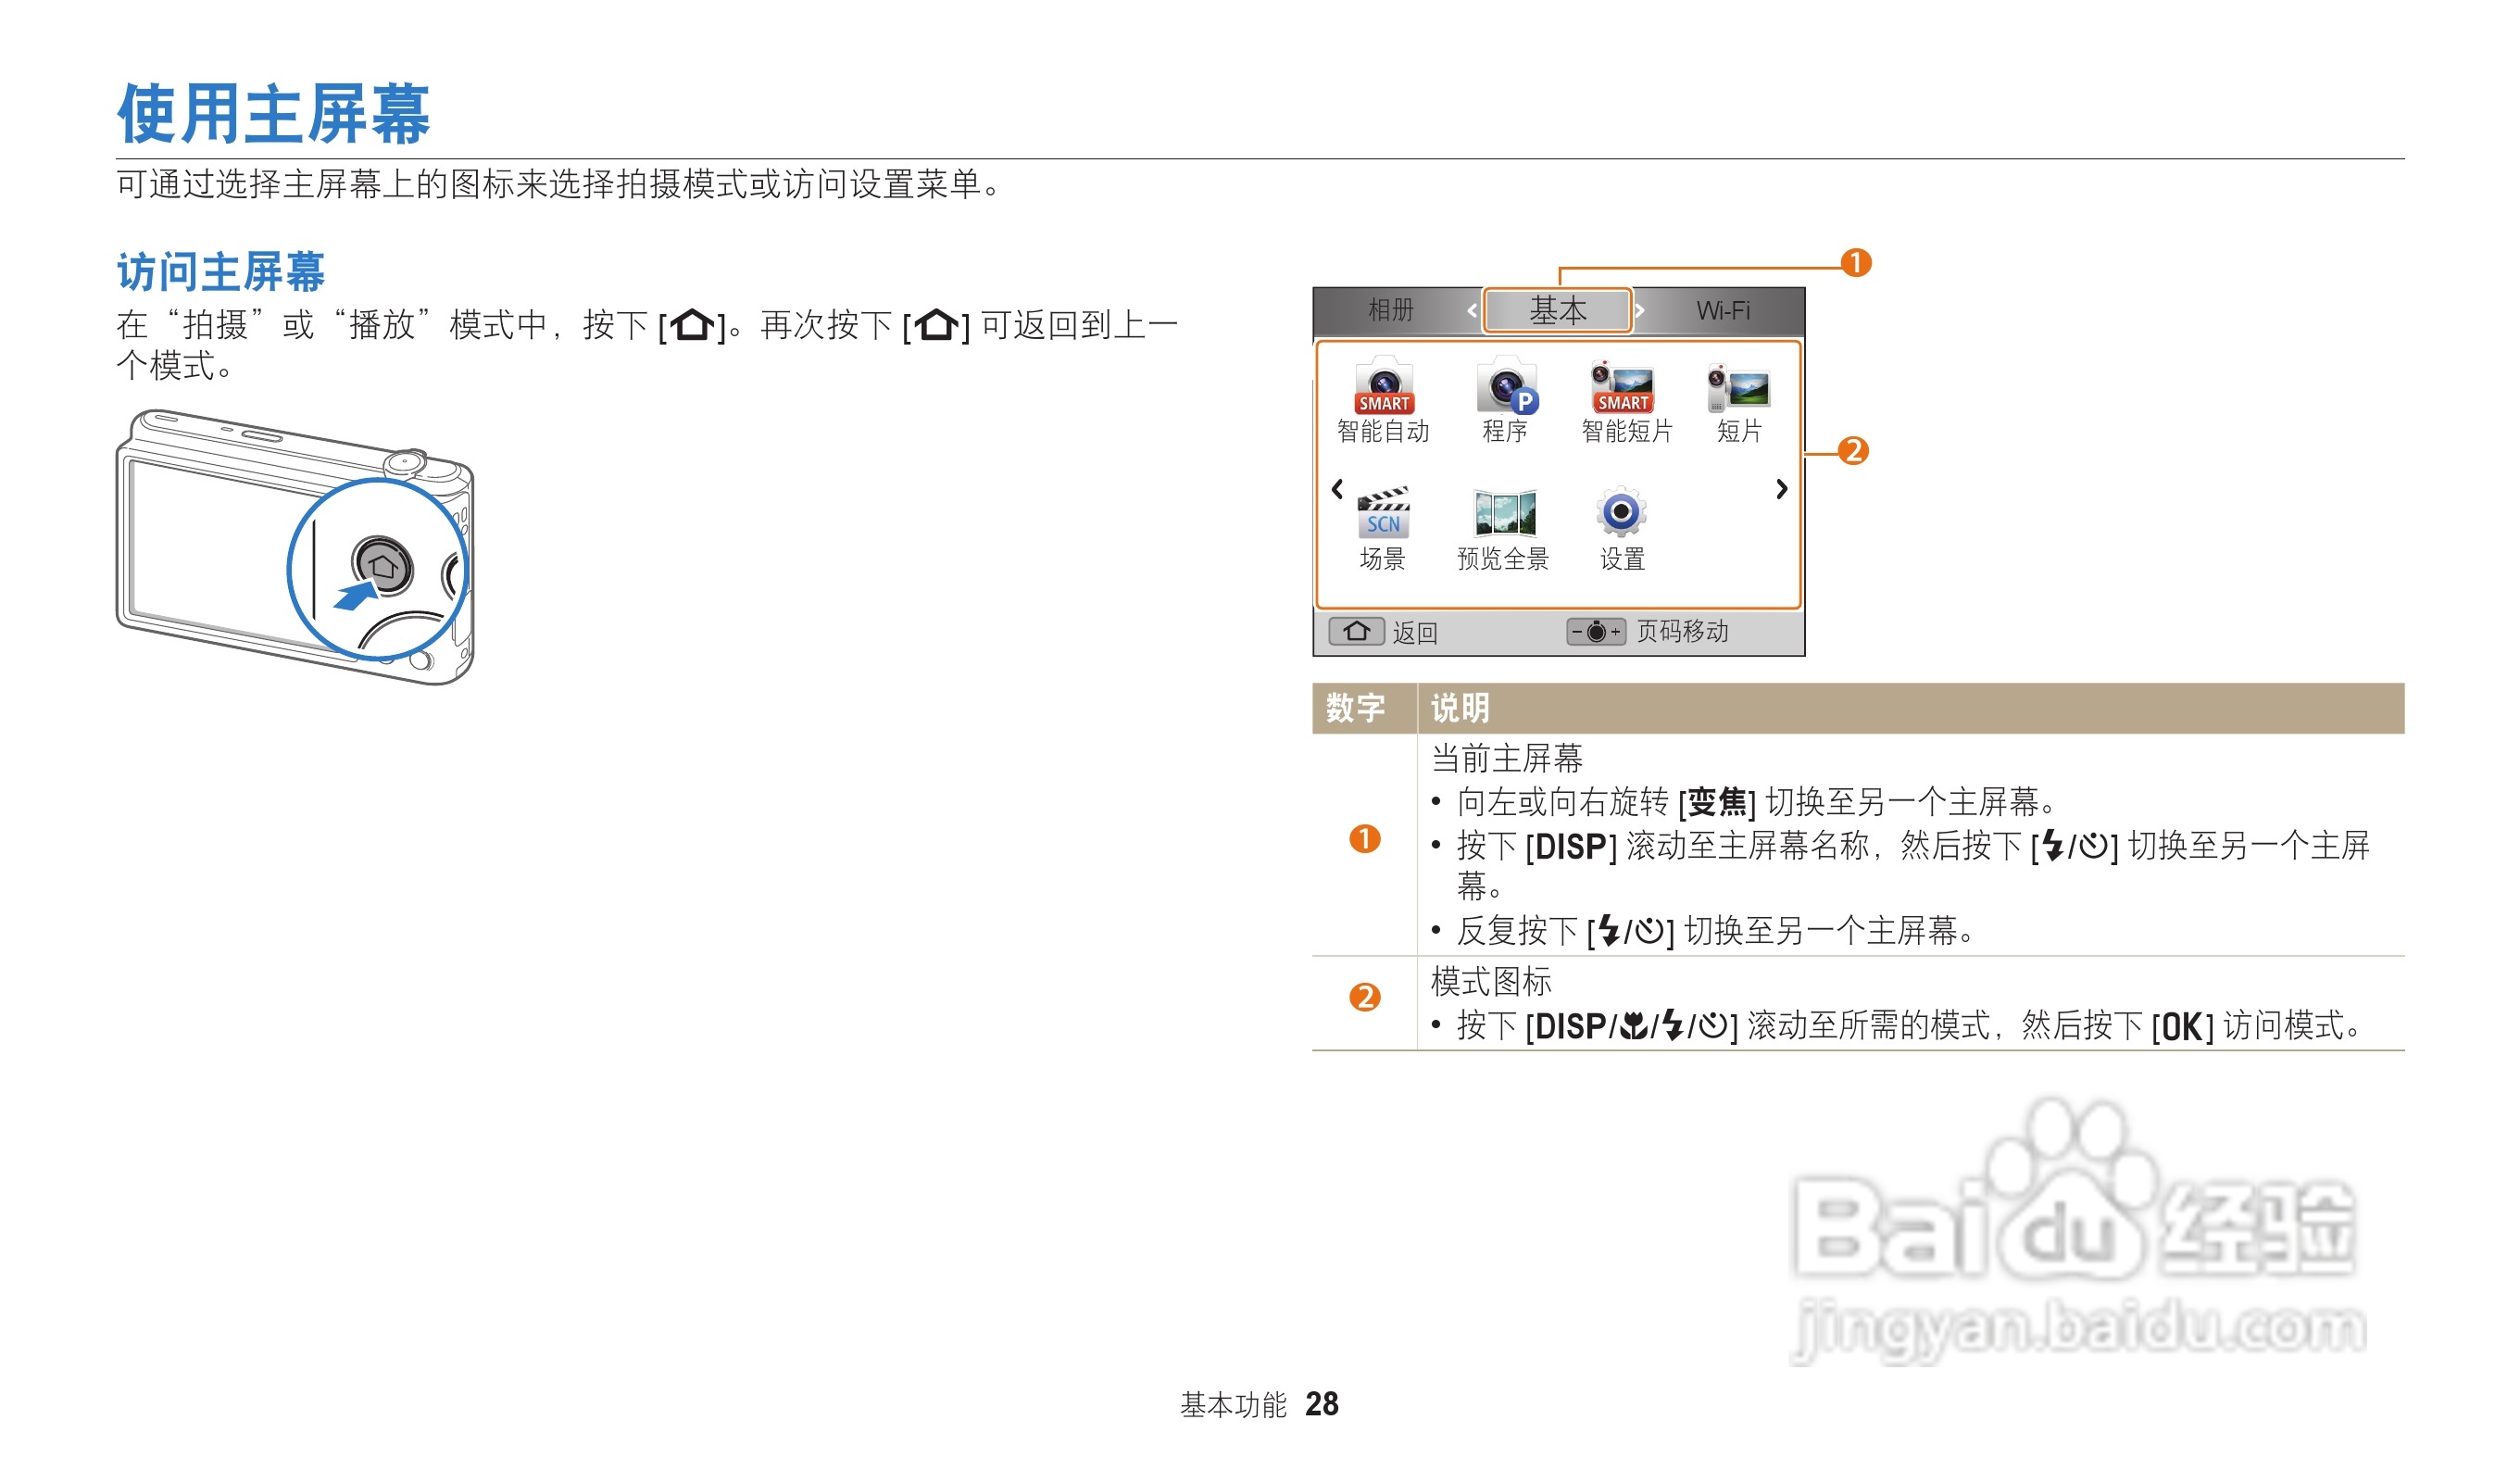This screenshot has height=1470, width=2520.
Task: Open the 场景 SCN scene mode icon
Action: [x=1384, y=514]
